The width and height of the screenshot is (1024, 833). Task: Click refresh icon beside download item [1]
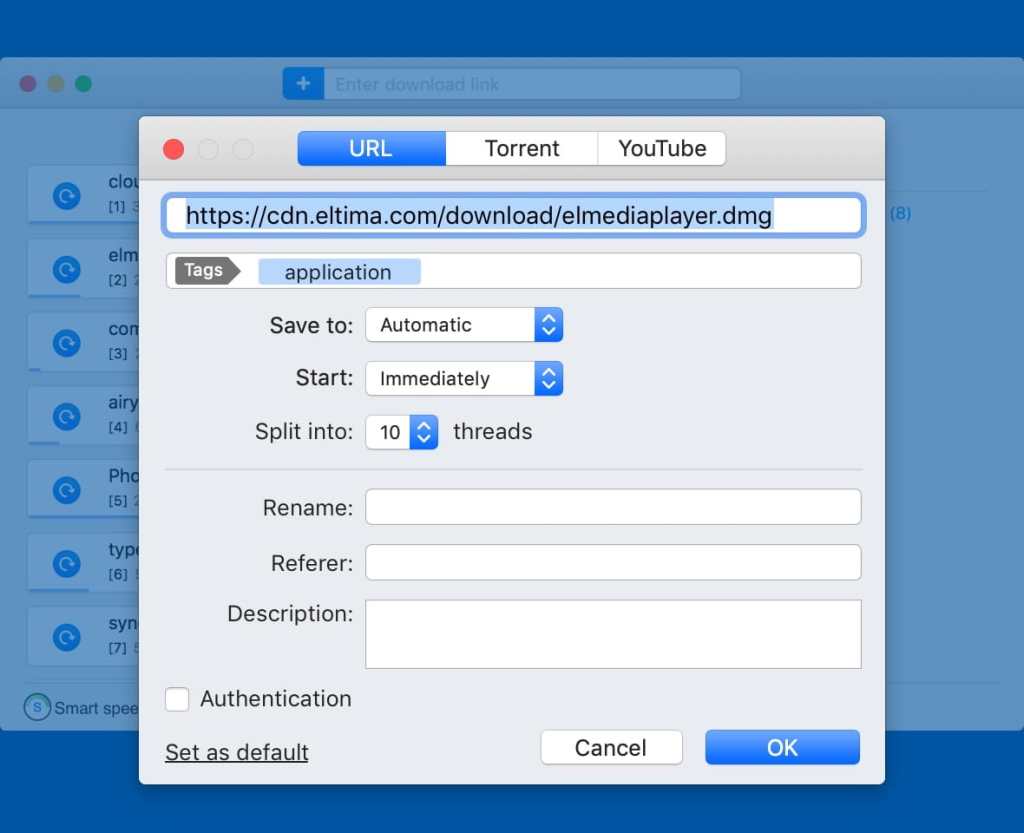pos(66,196)
